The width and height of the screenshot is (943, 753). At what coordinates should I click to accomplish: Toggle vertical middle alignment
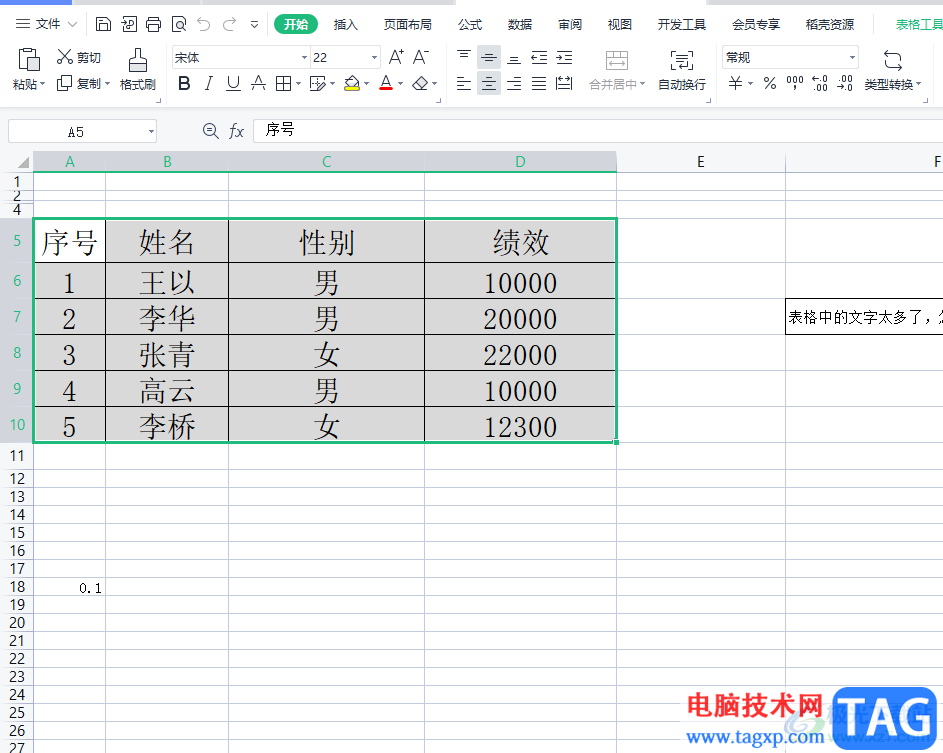[489, 57]
